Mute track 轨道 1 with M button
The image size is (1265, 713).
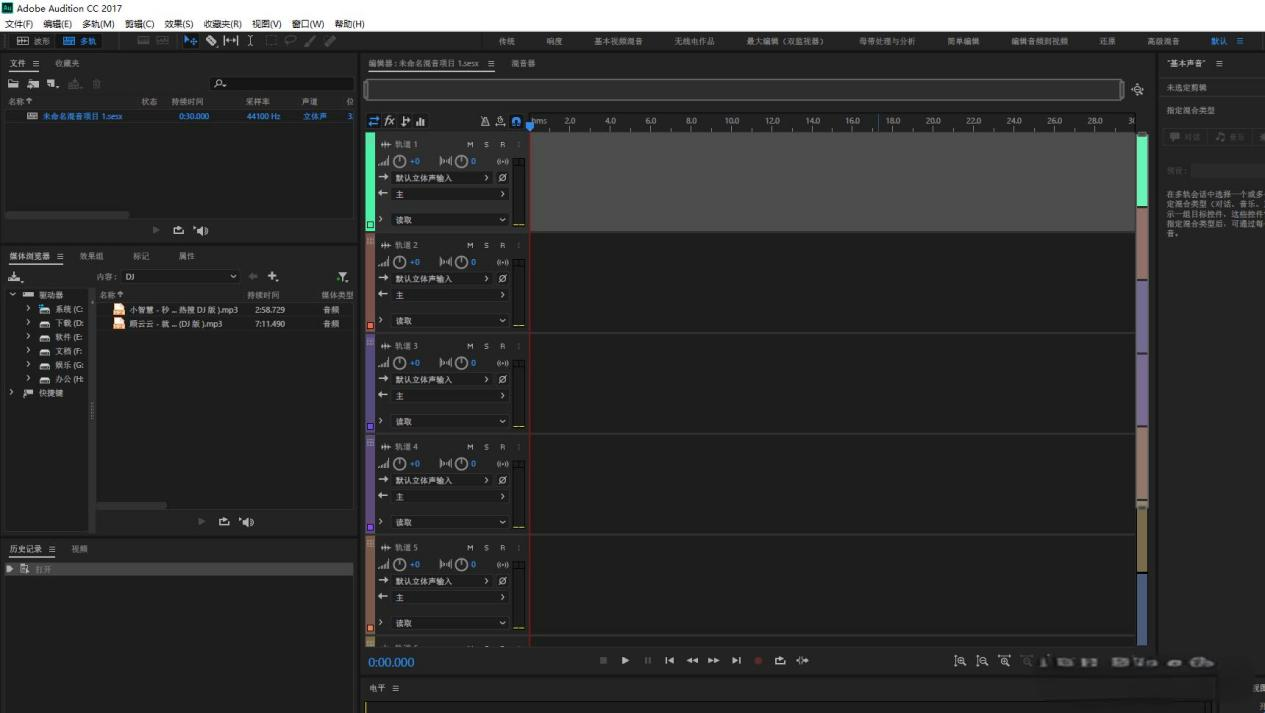point(470,145)
